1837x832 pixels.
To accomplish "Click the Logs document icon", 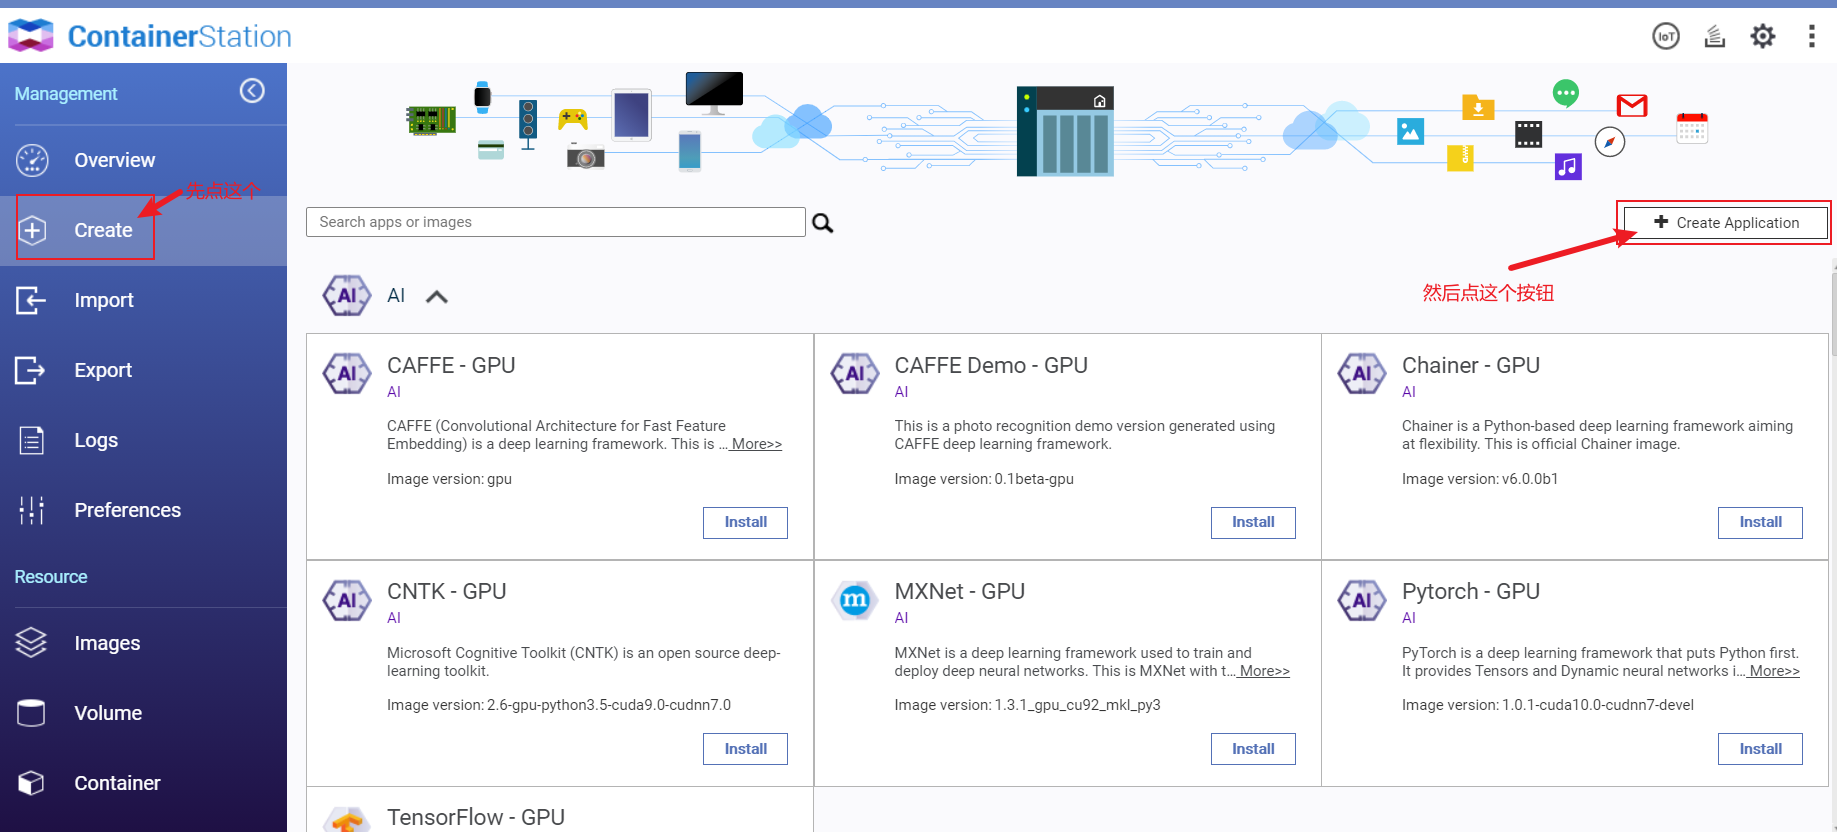I will coord(32,440).
